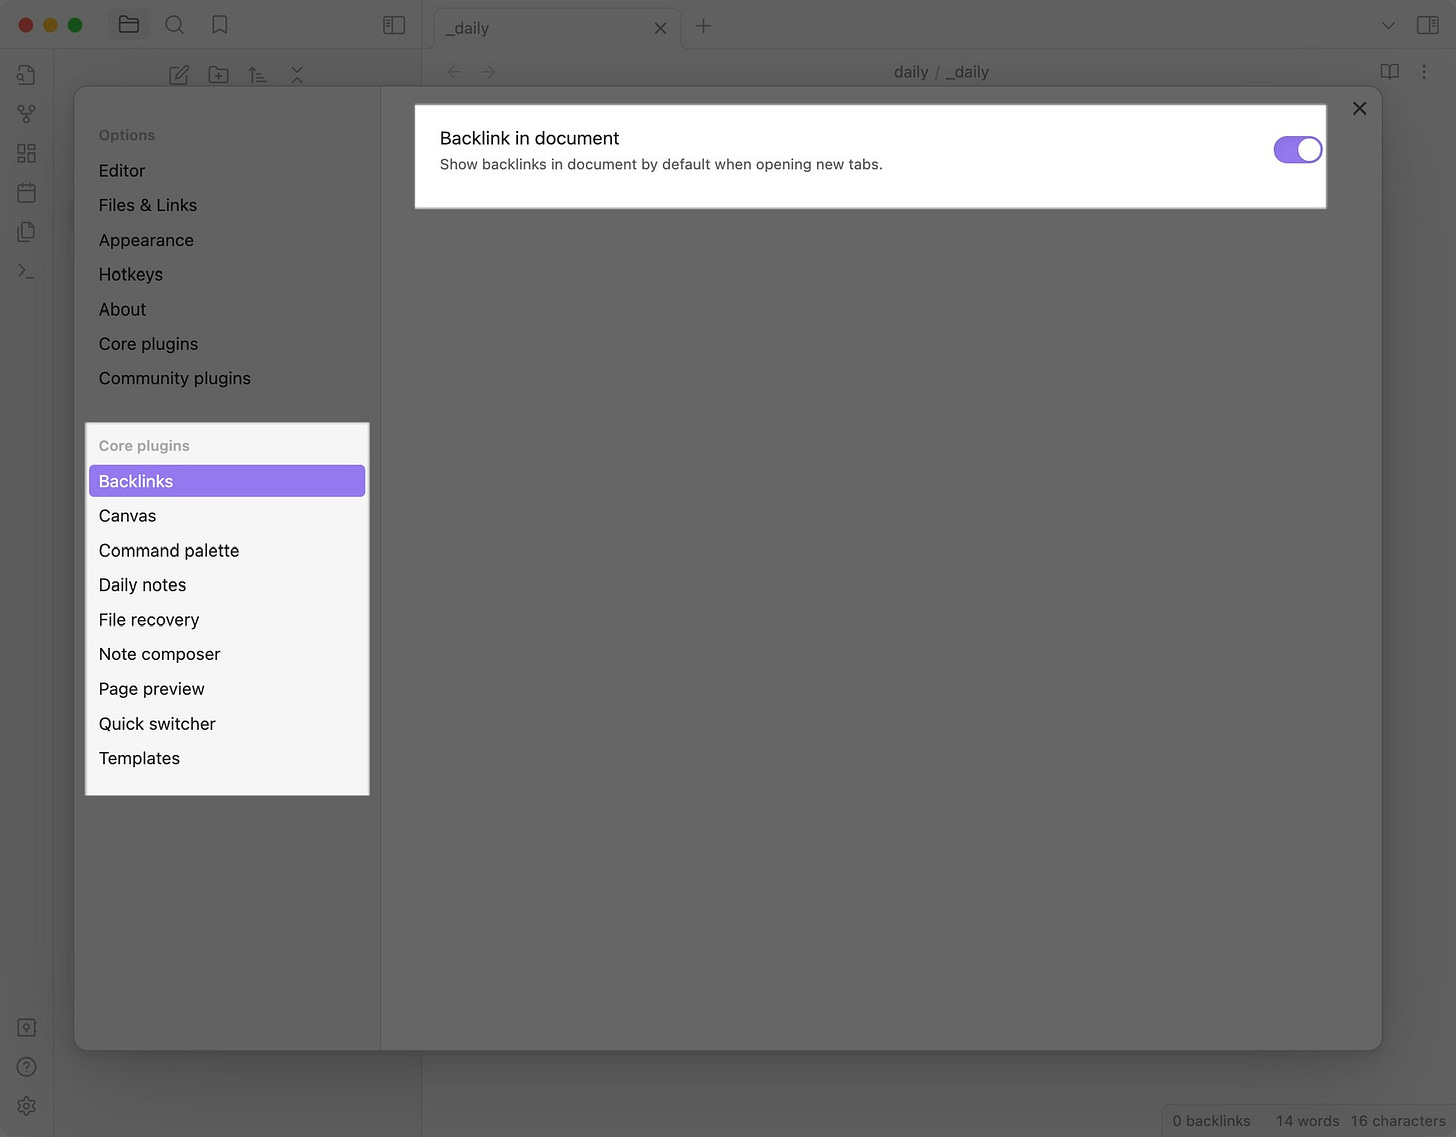
Task: Click 16 characters in status bar
Action: 1398,1121
